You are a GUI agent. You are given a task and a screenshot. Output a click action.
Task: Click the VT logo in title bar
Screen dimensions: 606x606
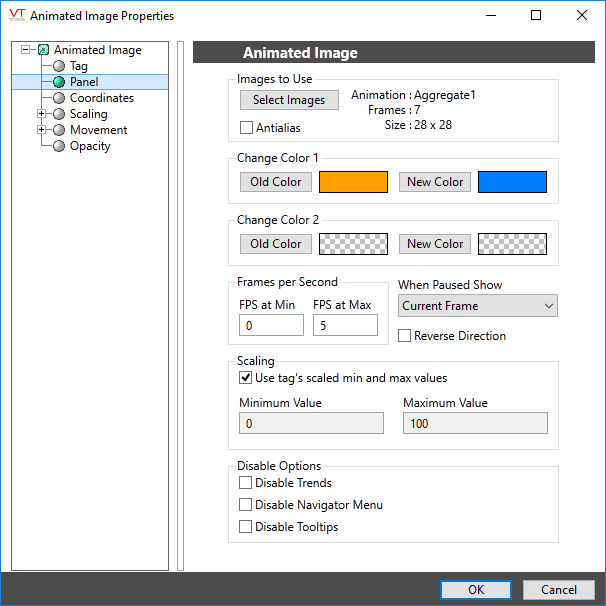(x=15, y=16)
